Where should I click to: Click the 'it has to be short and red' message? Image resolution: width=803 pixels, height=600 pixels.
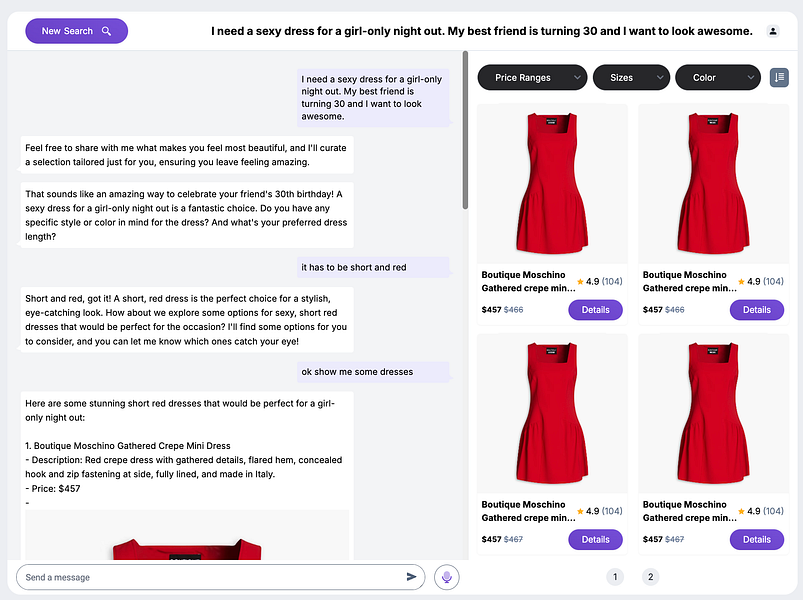tap(373, 267)
